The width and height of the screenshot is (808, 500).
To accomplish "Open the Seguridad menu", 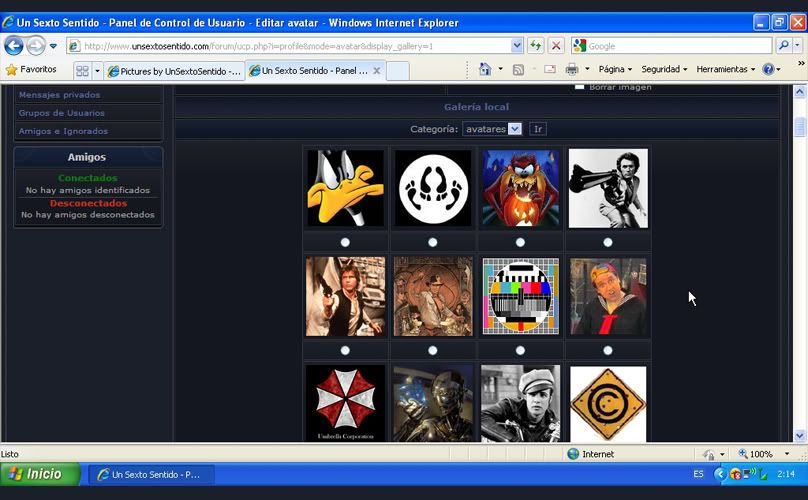I will pyautogui.click(x=664, y=69).
